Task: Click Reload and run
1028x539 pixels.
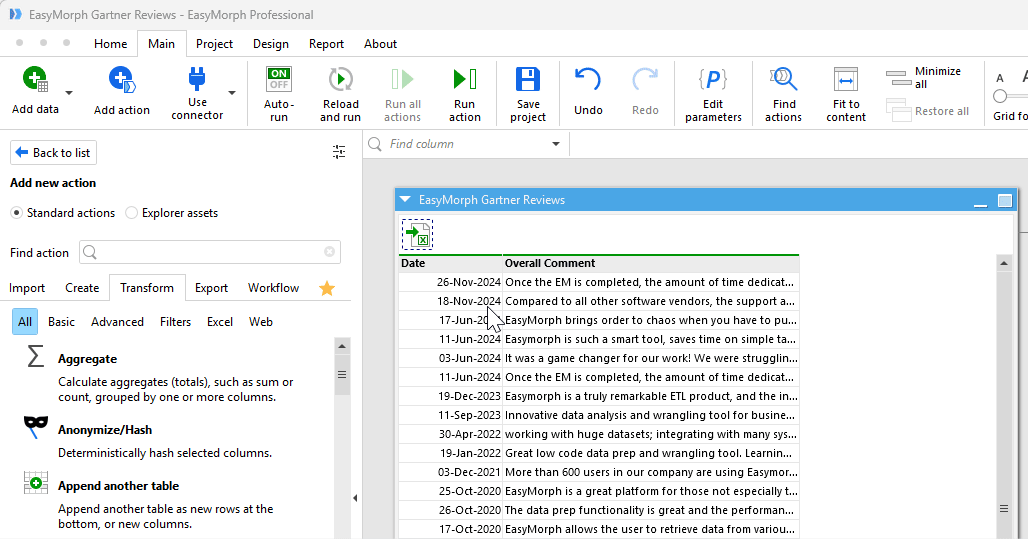Action: pos(340,94)
